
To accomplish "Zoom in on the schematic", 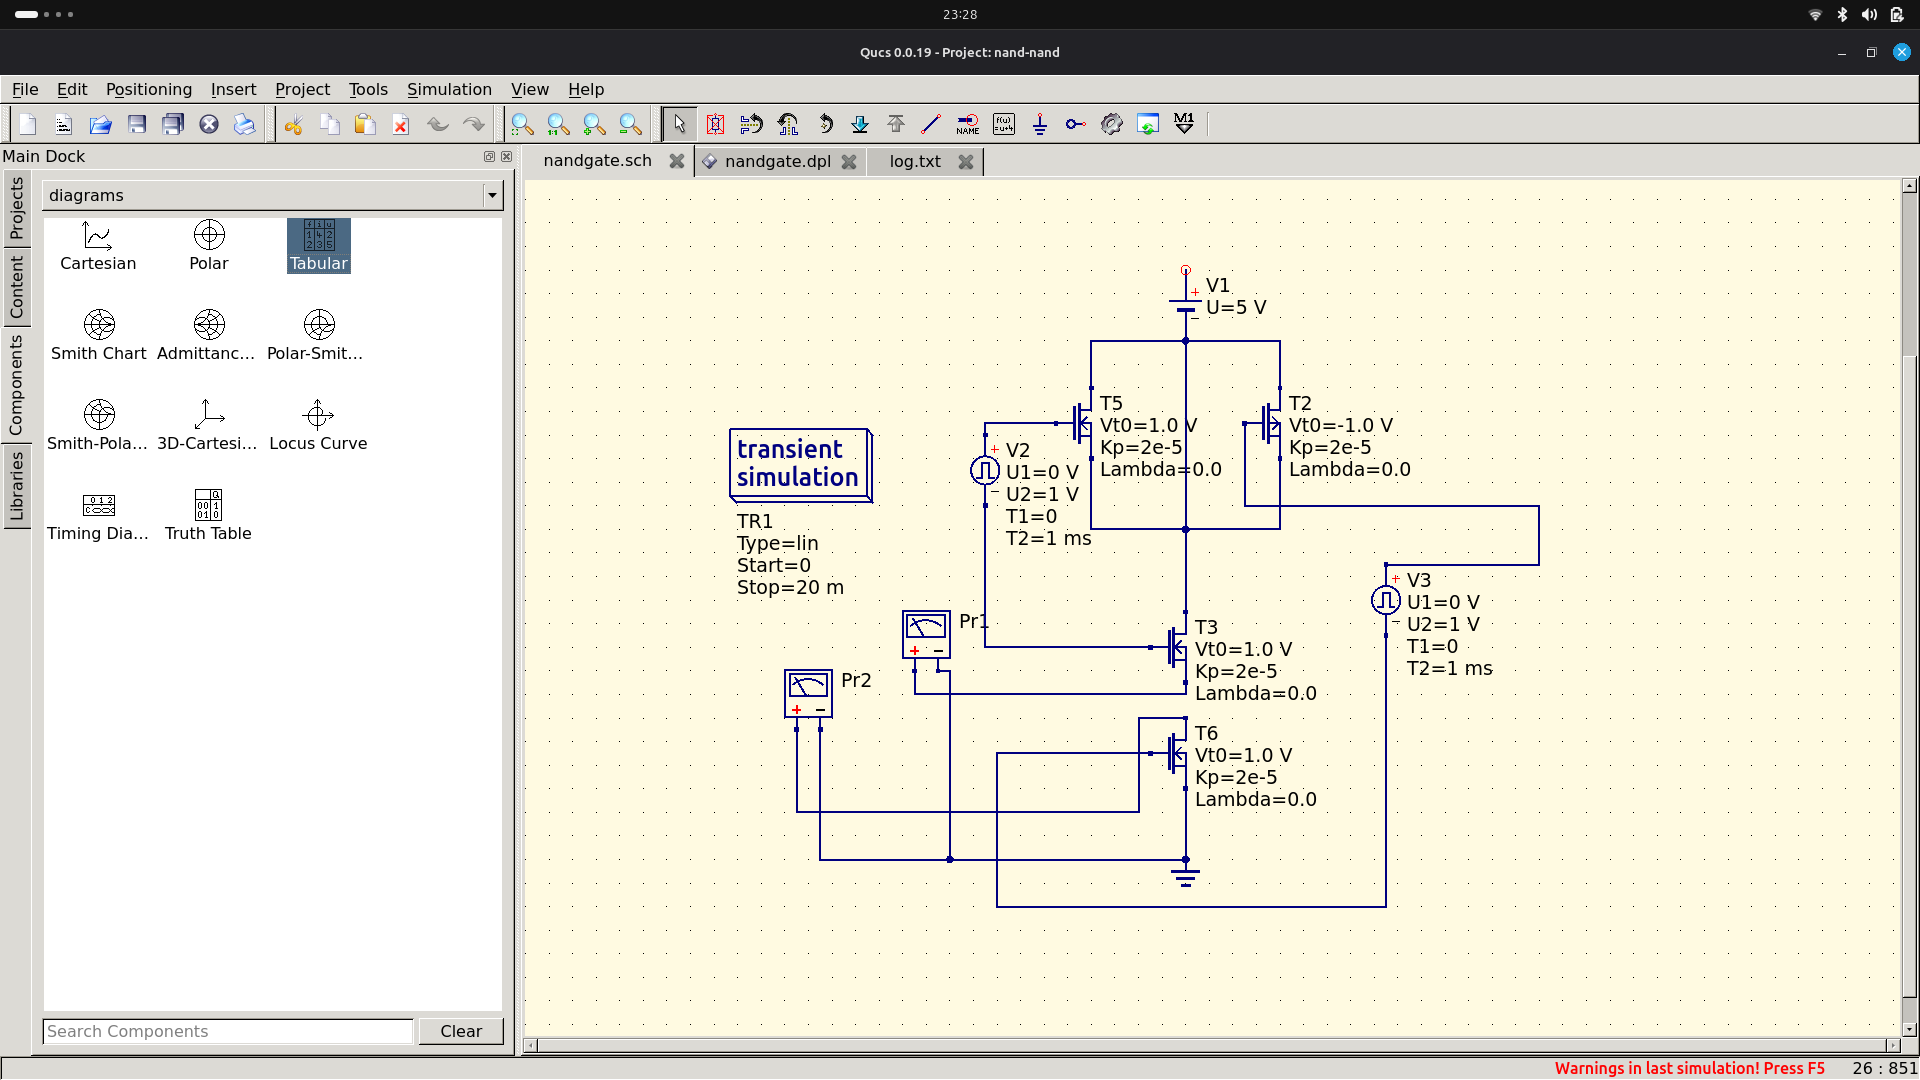I will pyautogui.click(x=594, y=124).
